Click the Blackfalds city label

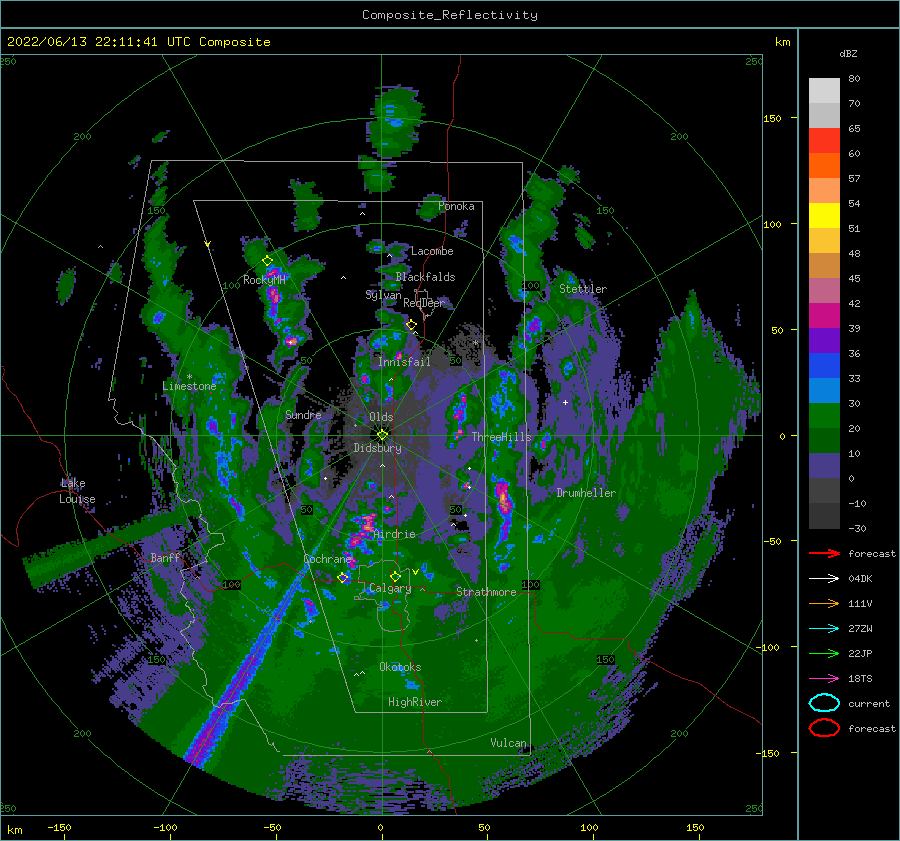[x=425, y=277]
